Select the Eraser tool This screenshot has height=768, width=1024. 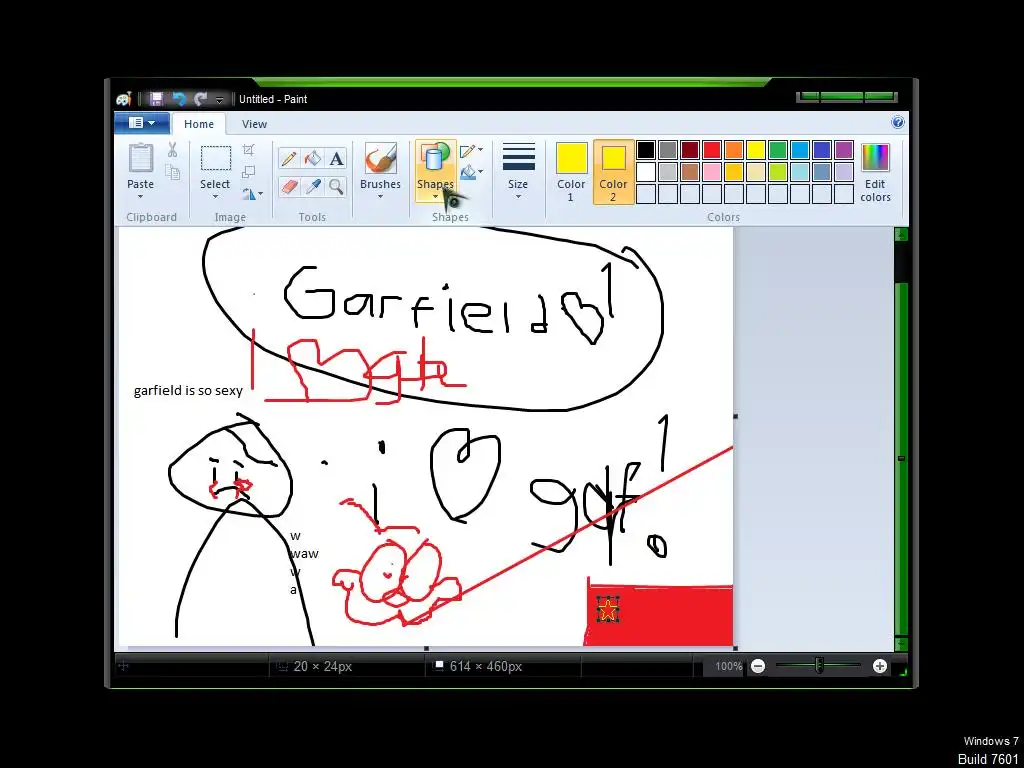[x=289, y=187]
